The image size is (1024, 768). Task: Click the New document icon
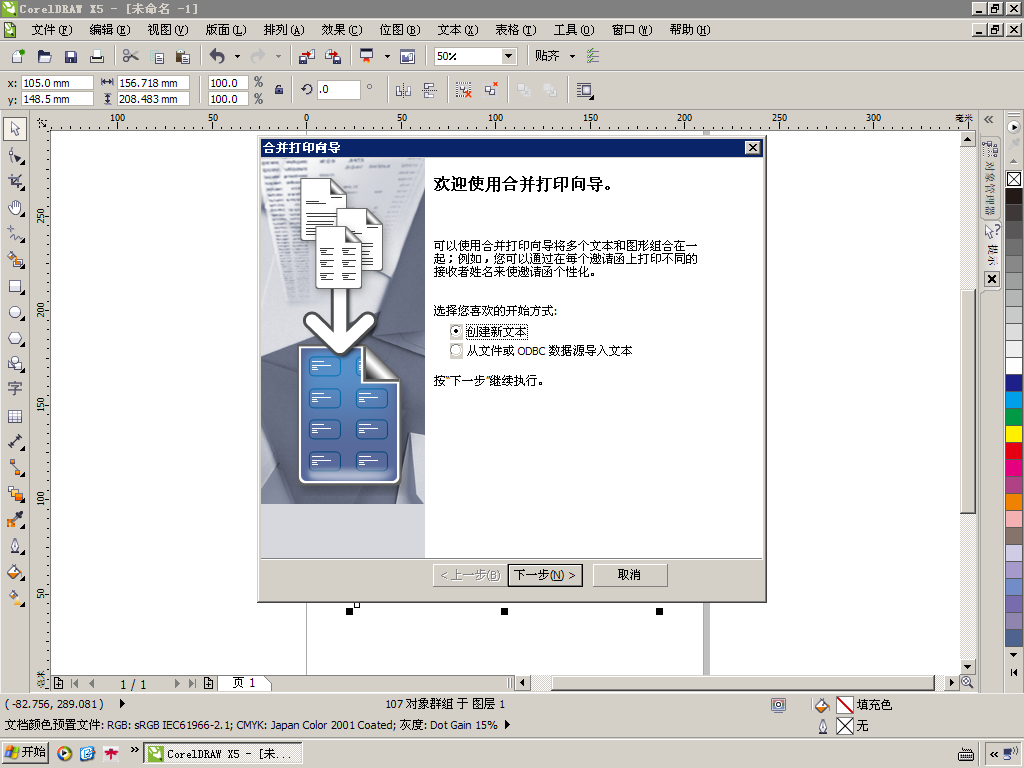(18, 56)
